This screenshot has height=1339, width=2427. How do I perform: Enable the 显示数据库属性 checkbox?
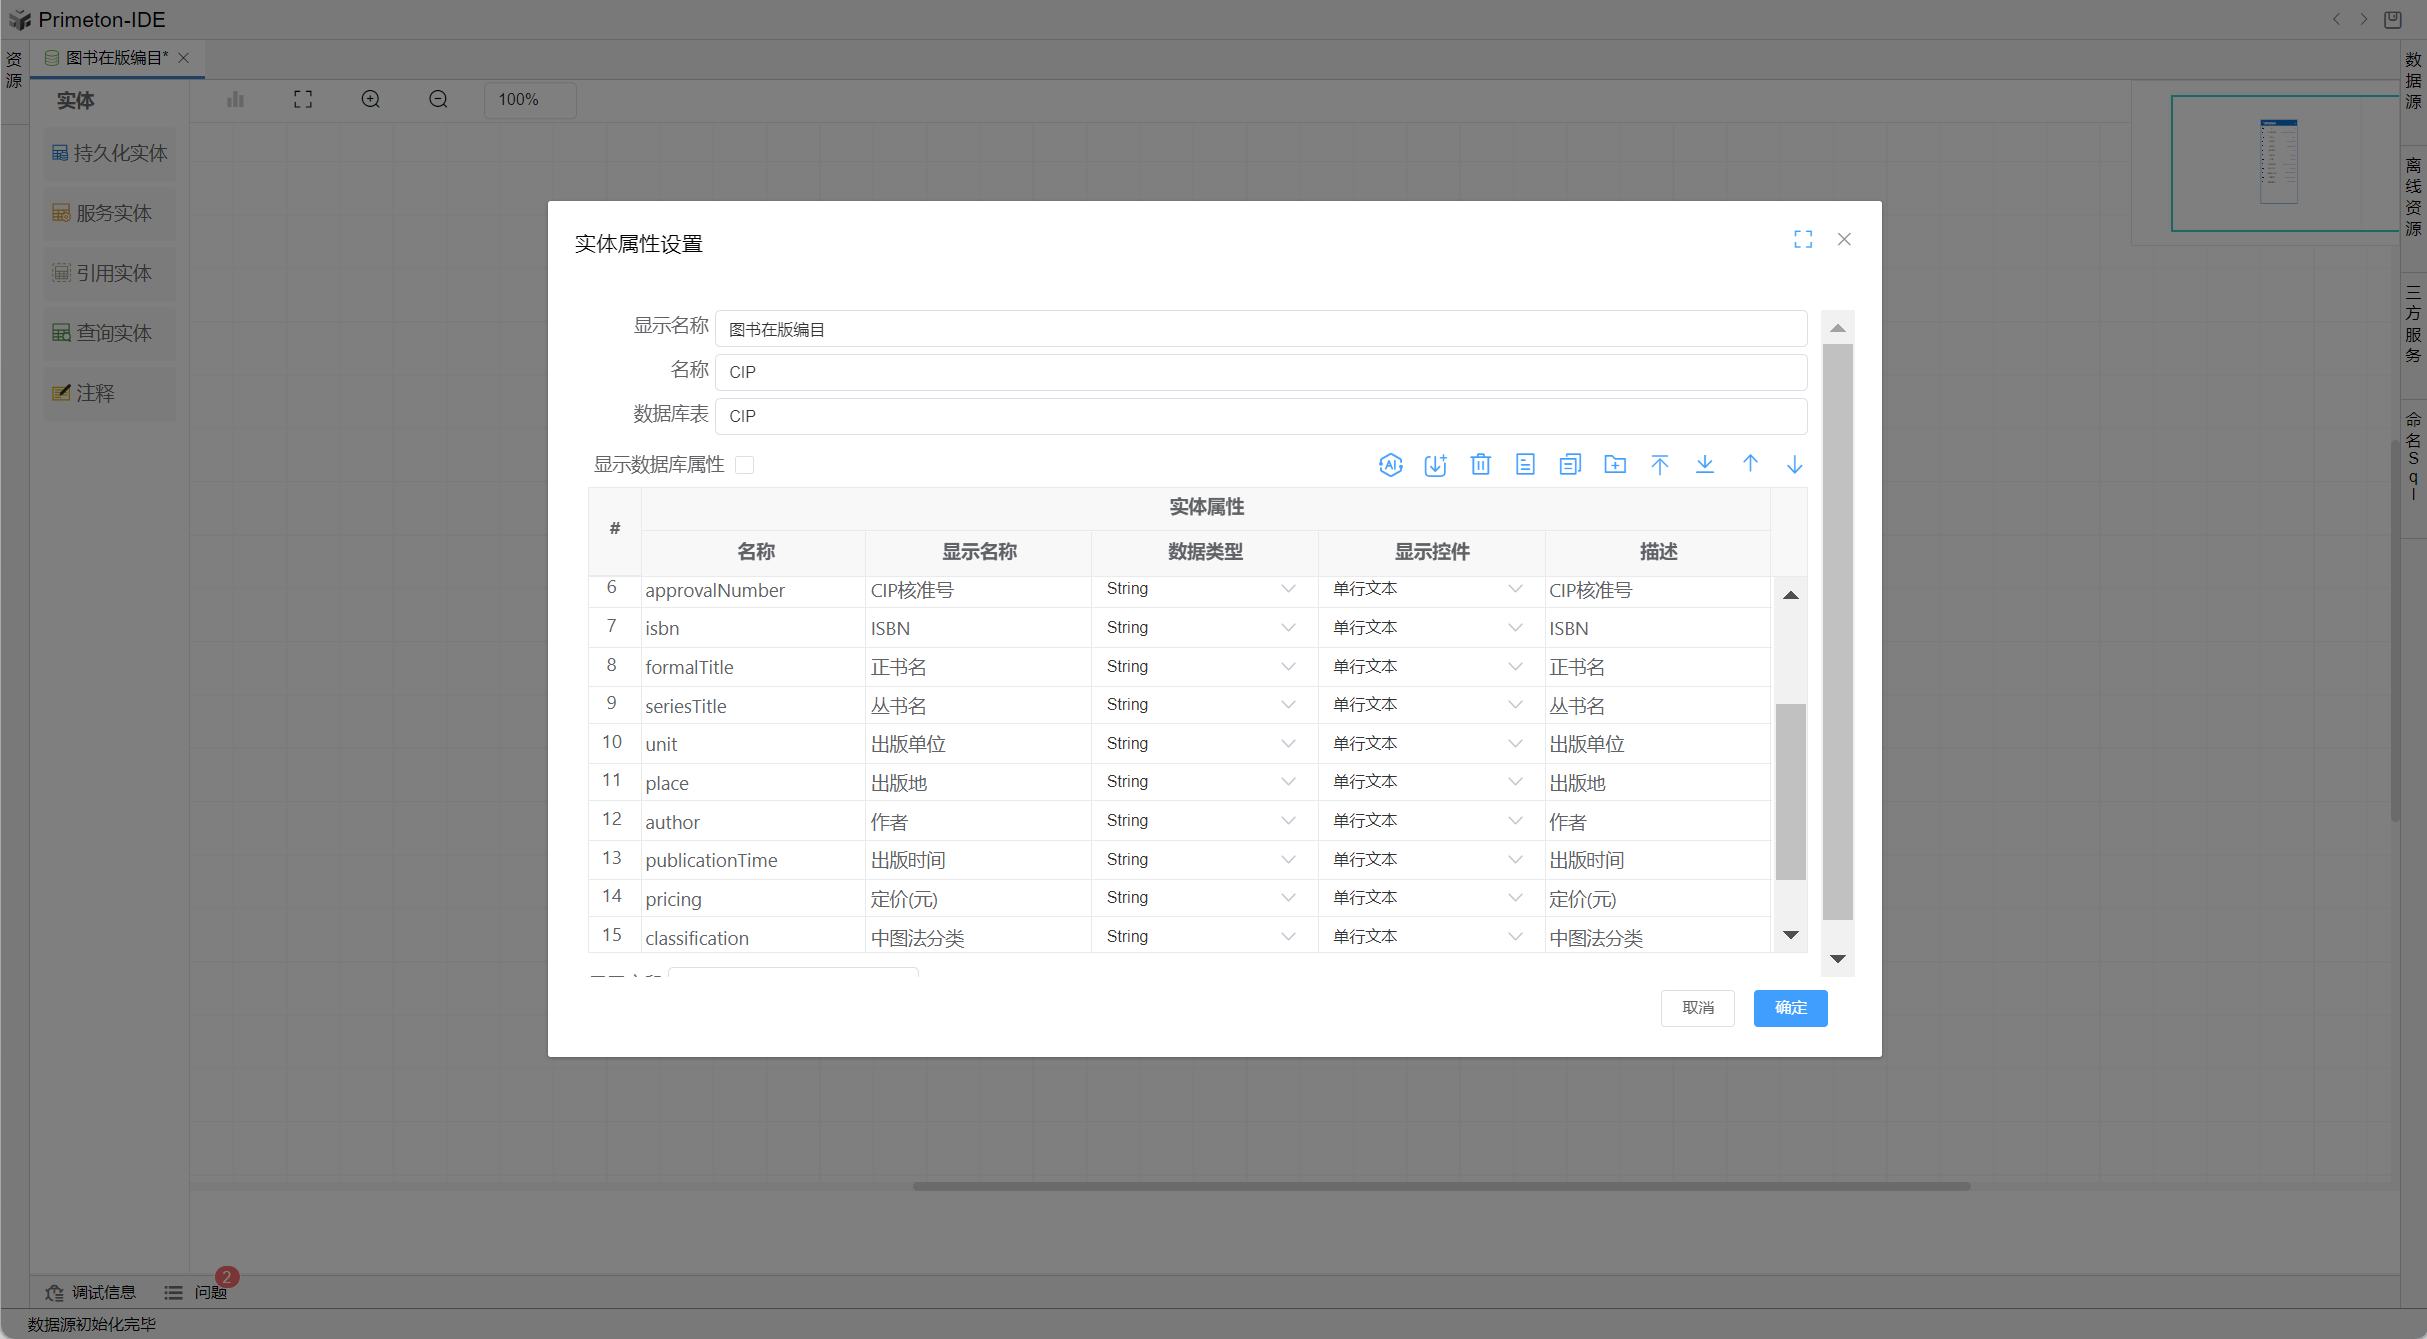pyautogui.click(x=744, y=465)
